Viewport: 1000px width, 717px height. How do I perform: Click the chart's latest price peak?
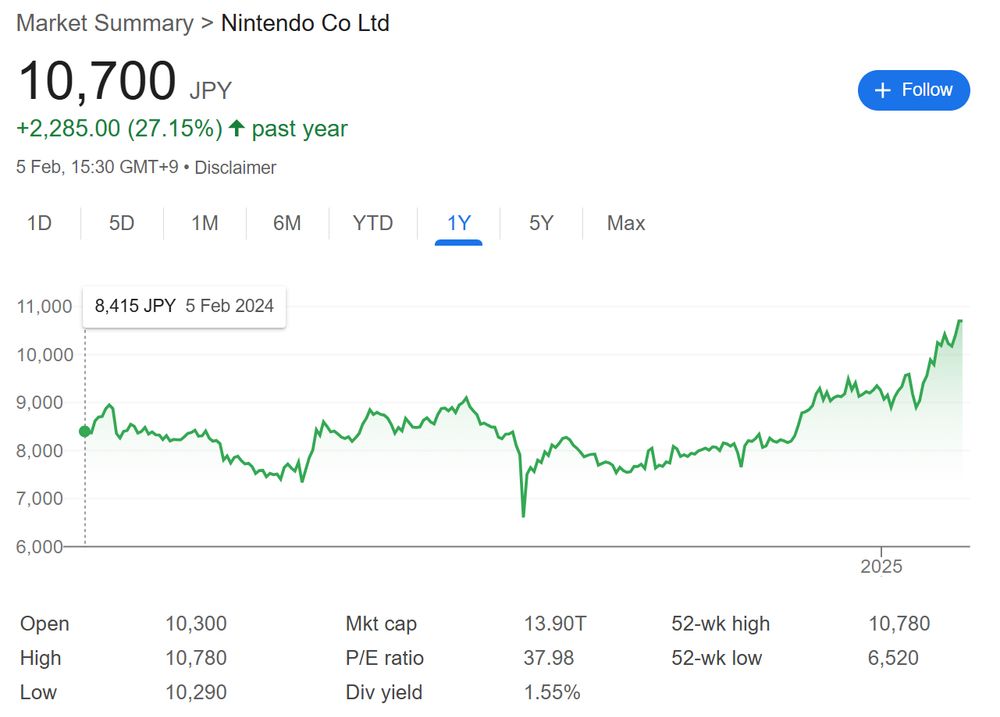pyautogui.click(x=959, y=321)
